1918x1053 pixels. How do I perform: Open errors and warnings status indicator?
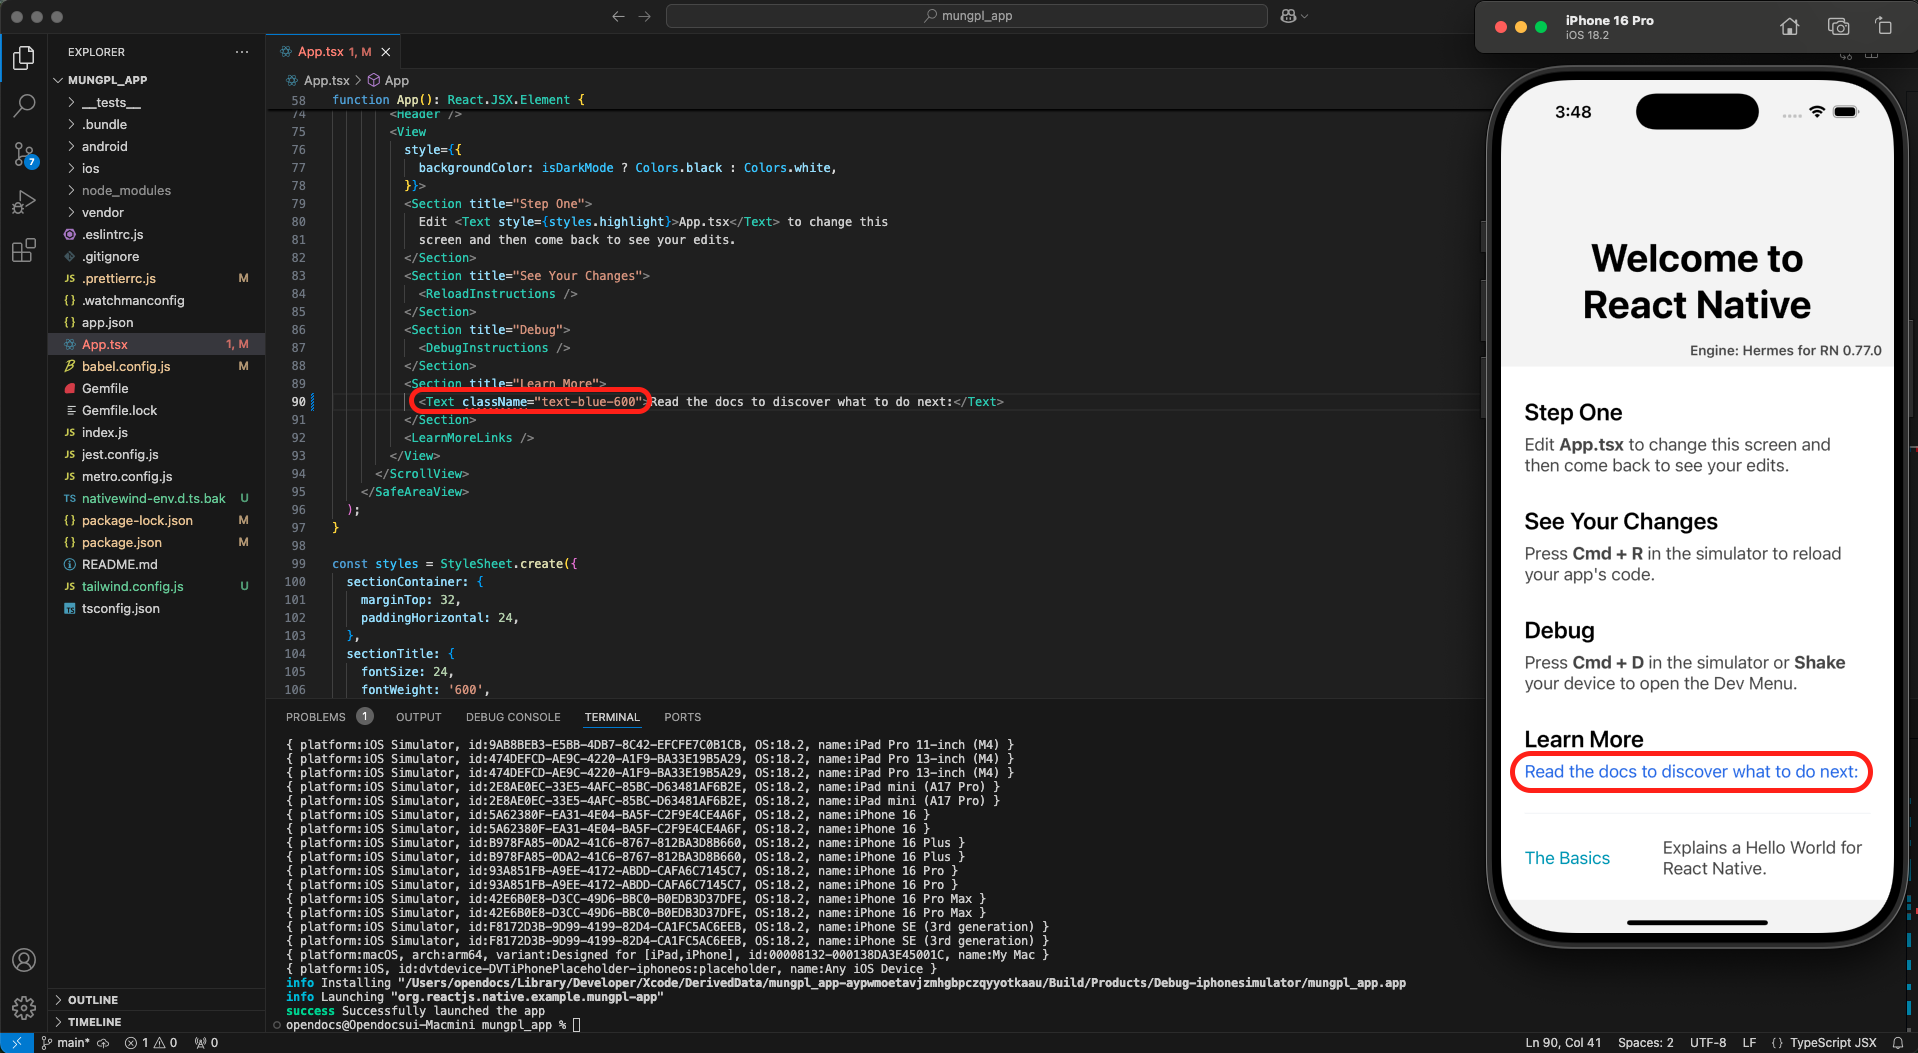point(151,1043)
